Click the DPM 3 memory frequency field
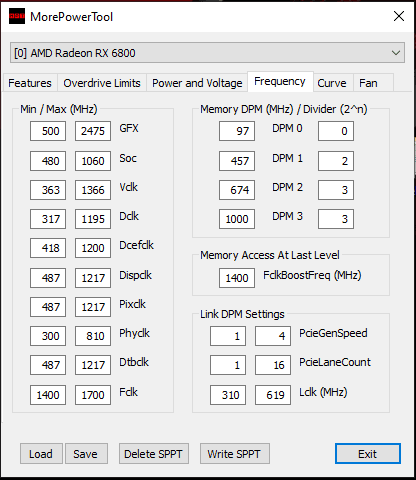The image size is (416, 480). 237,219
